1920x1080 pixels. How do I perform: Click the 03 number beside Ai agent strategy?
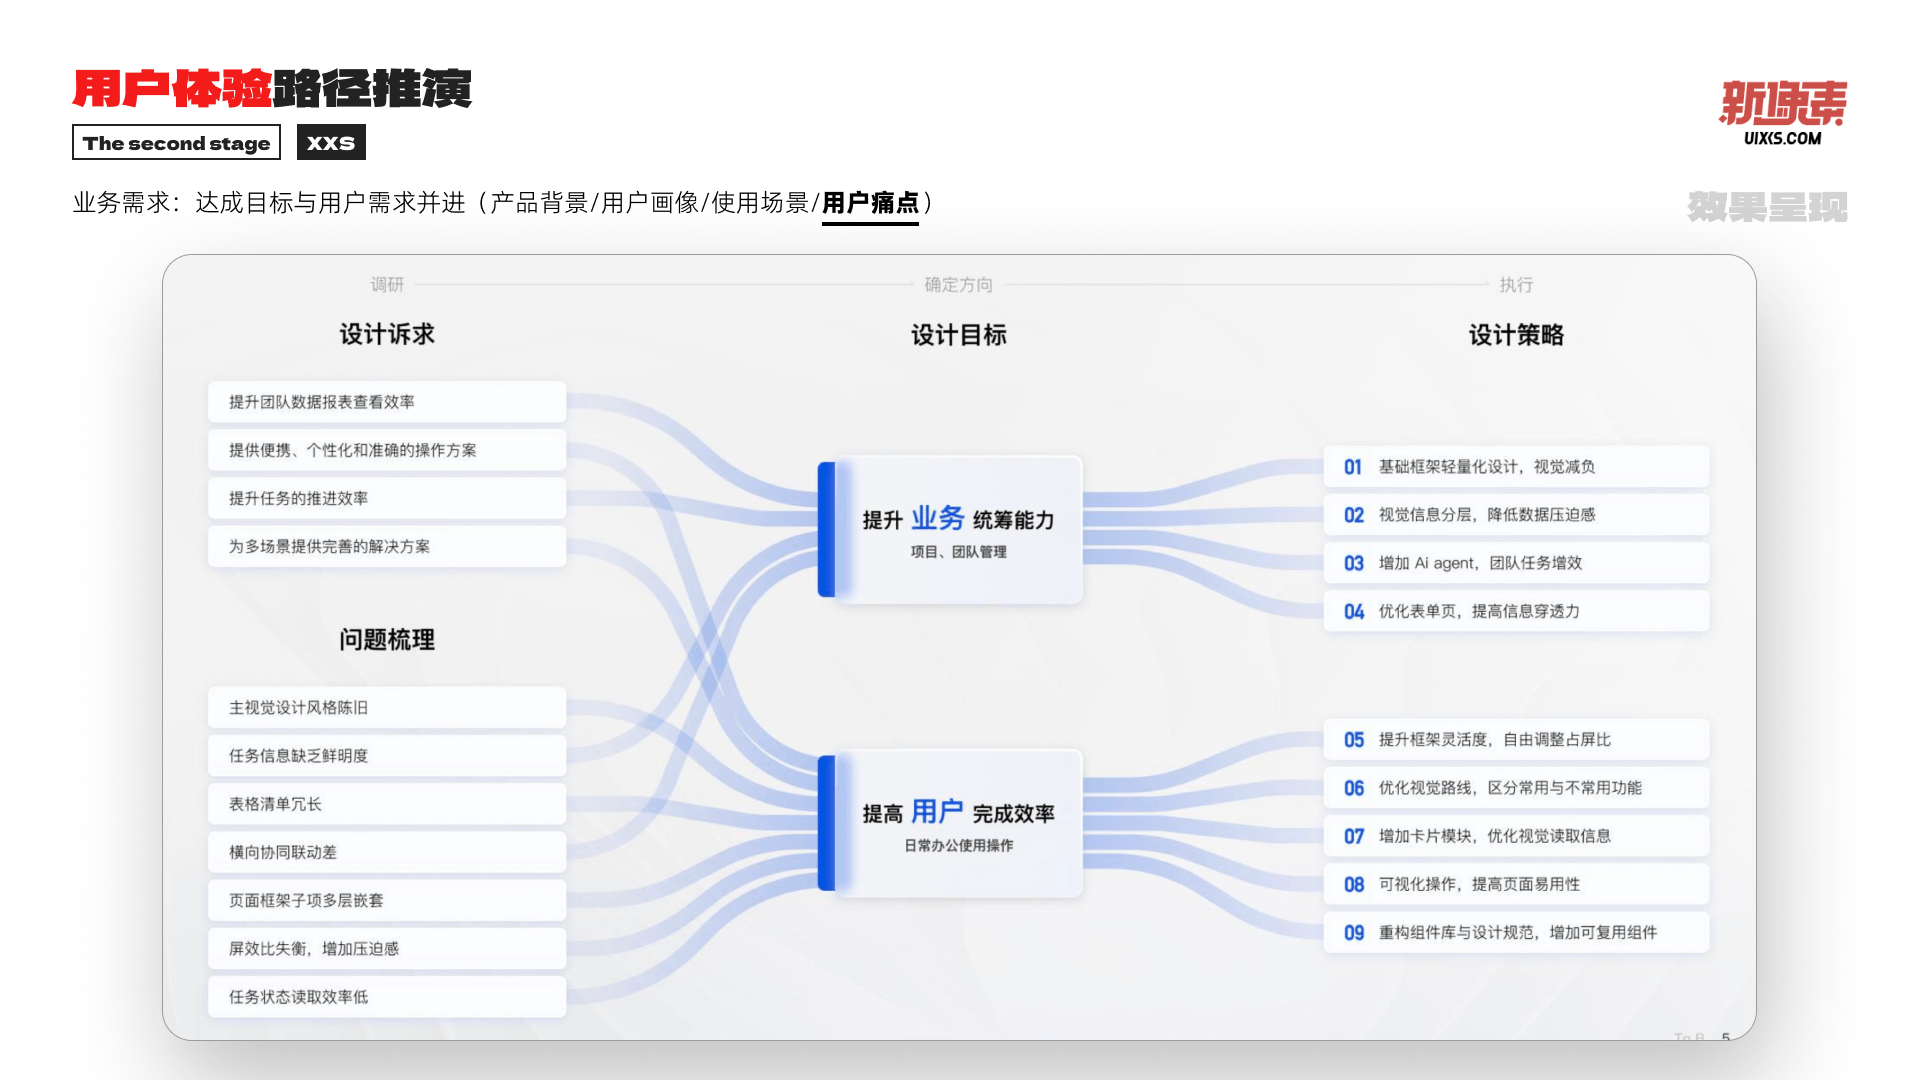pyautogui.click(x=1354, y=563)
